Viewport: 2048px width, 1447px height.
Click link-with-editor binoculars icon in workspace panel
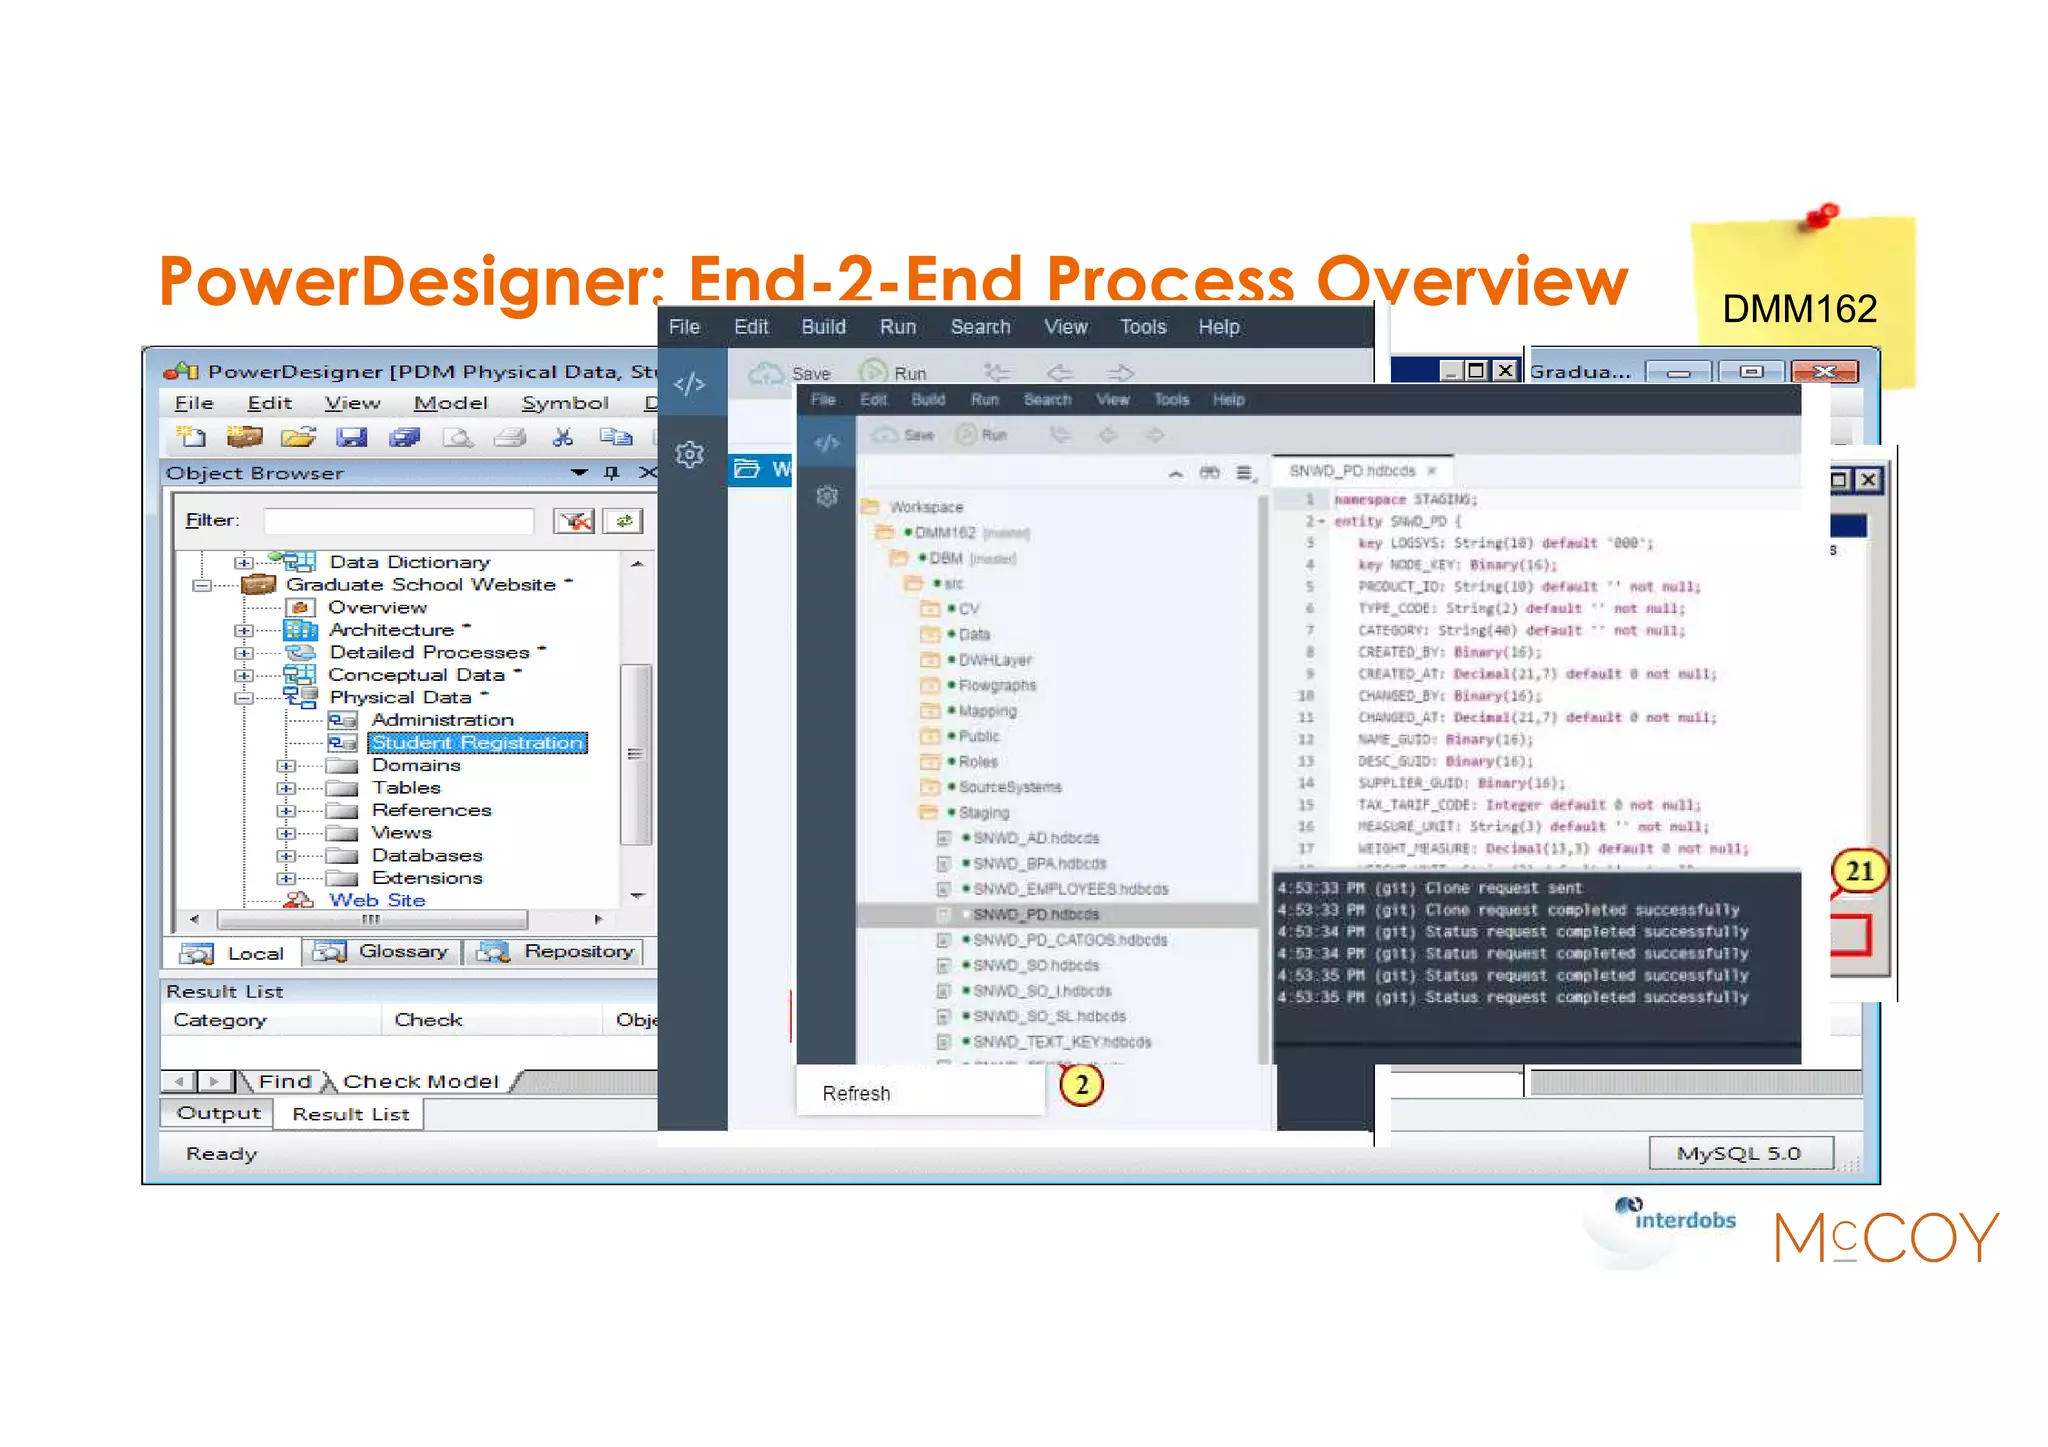pos(1209,473)
